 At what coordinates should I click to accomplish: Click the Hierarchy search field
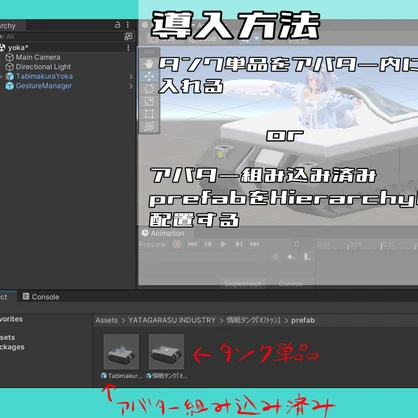click(x=61, y=37)
